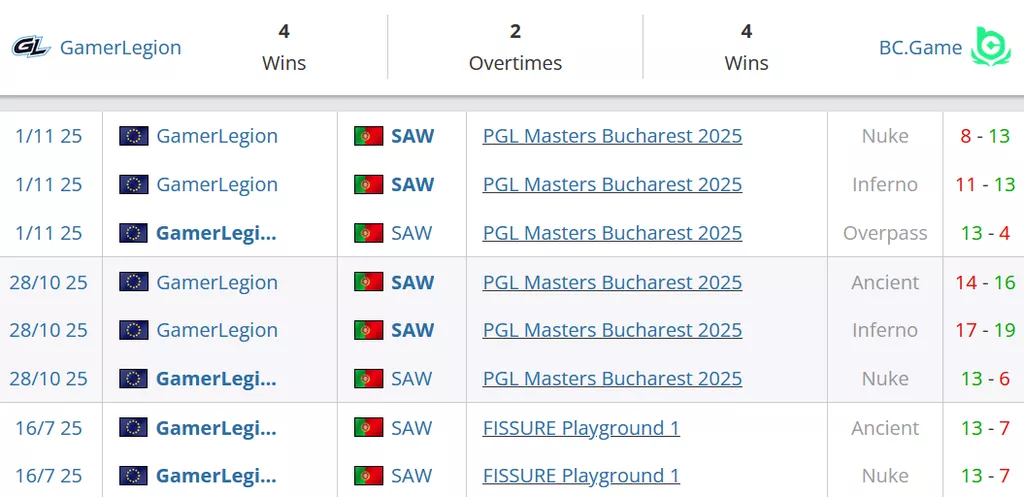Image resolution: width=1024 pixels, height=497 pixels.
Task: Click Portugal flag in the Nuke 13-6 row
Action: point(369,379)
